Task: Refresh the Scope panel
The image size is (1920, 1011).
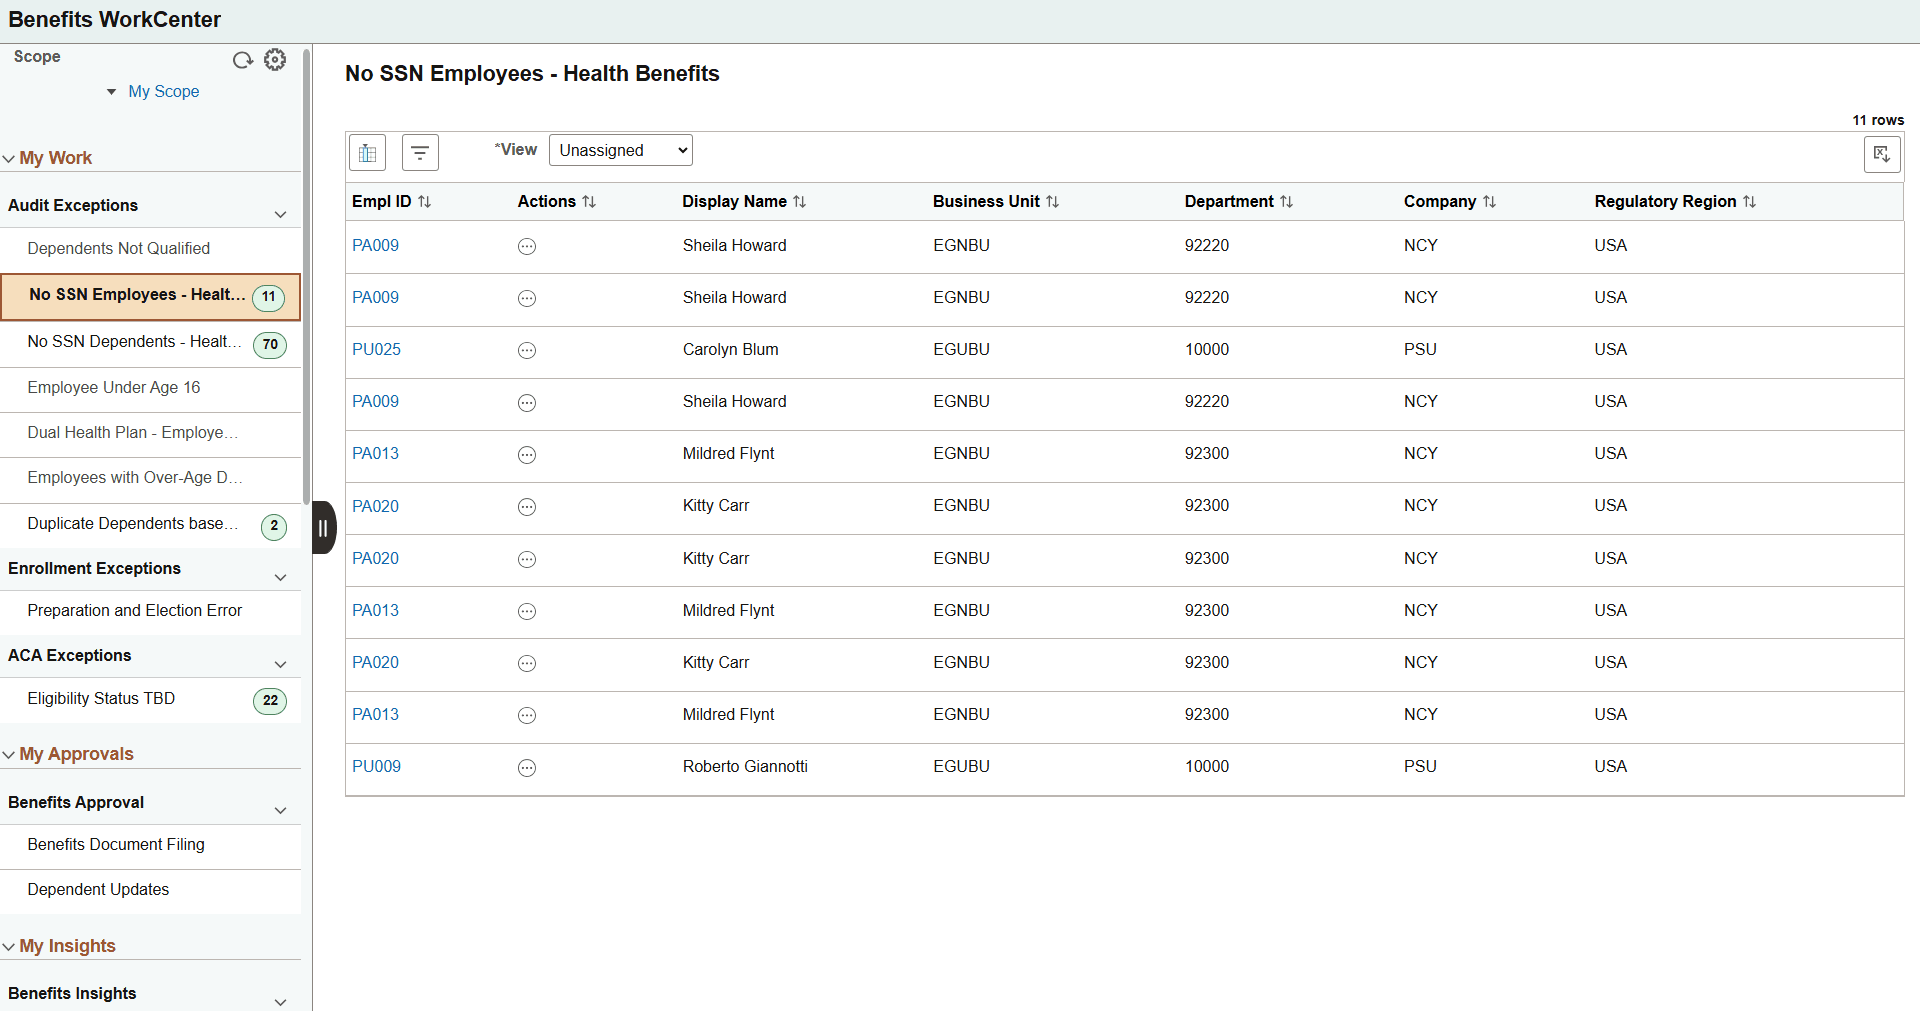Action: pyautogui.click(x=242, y=60)
